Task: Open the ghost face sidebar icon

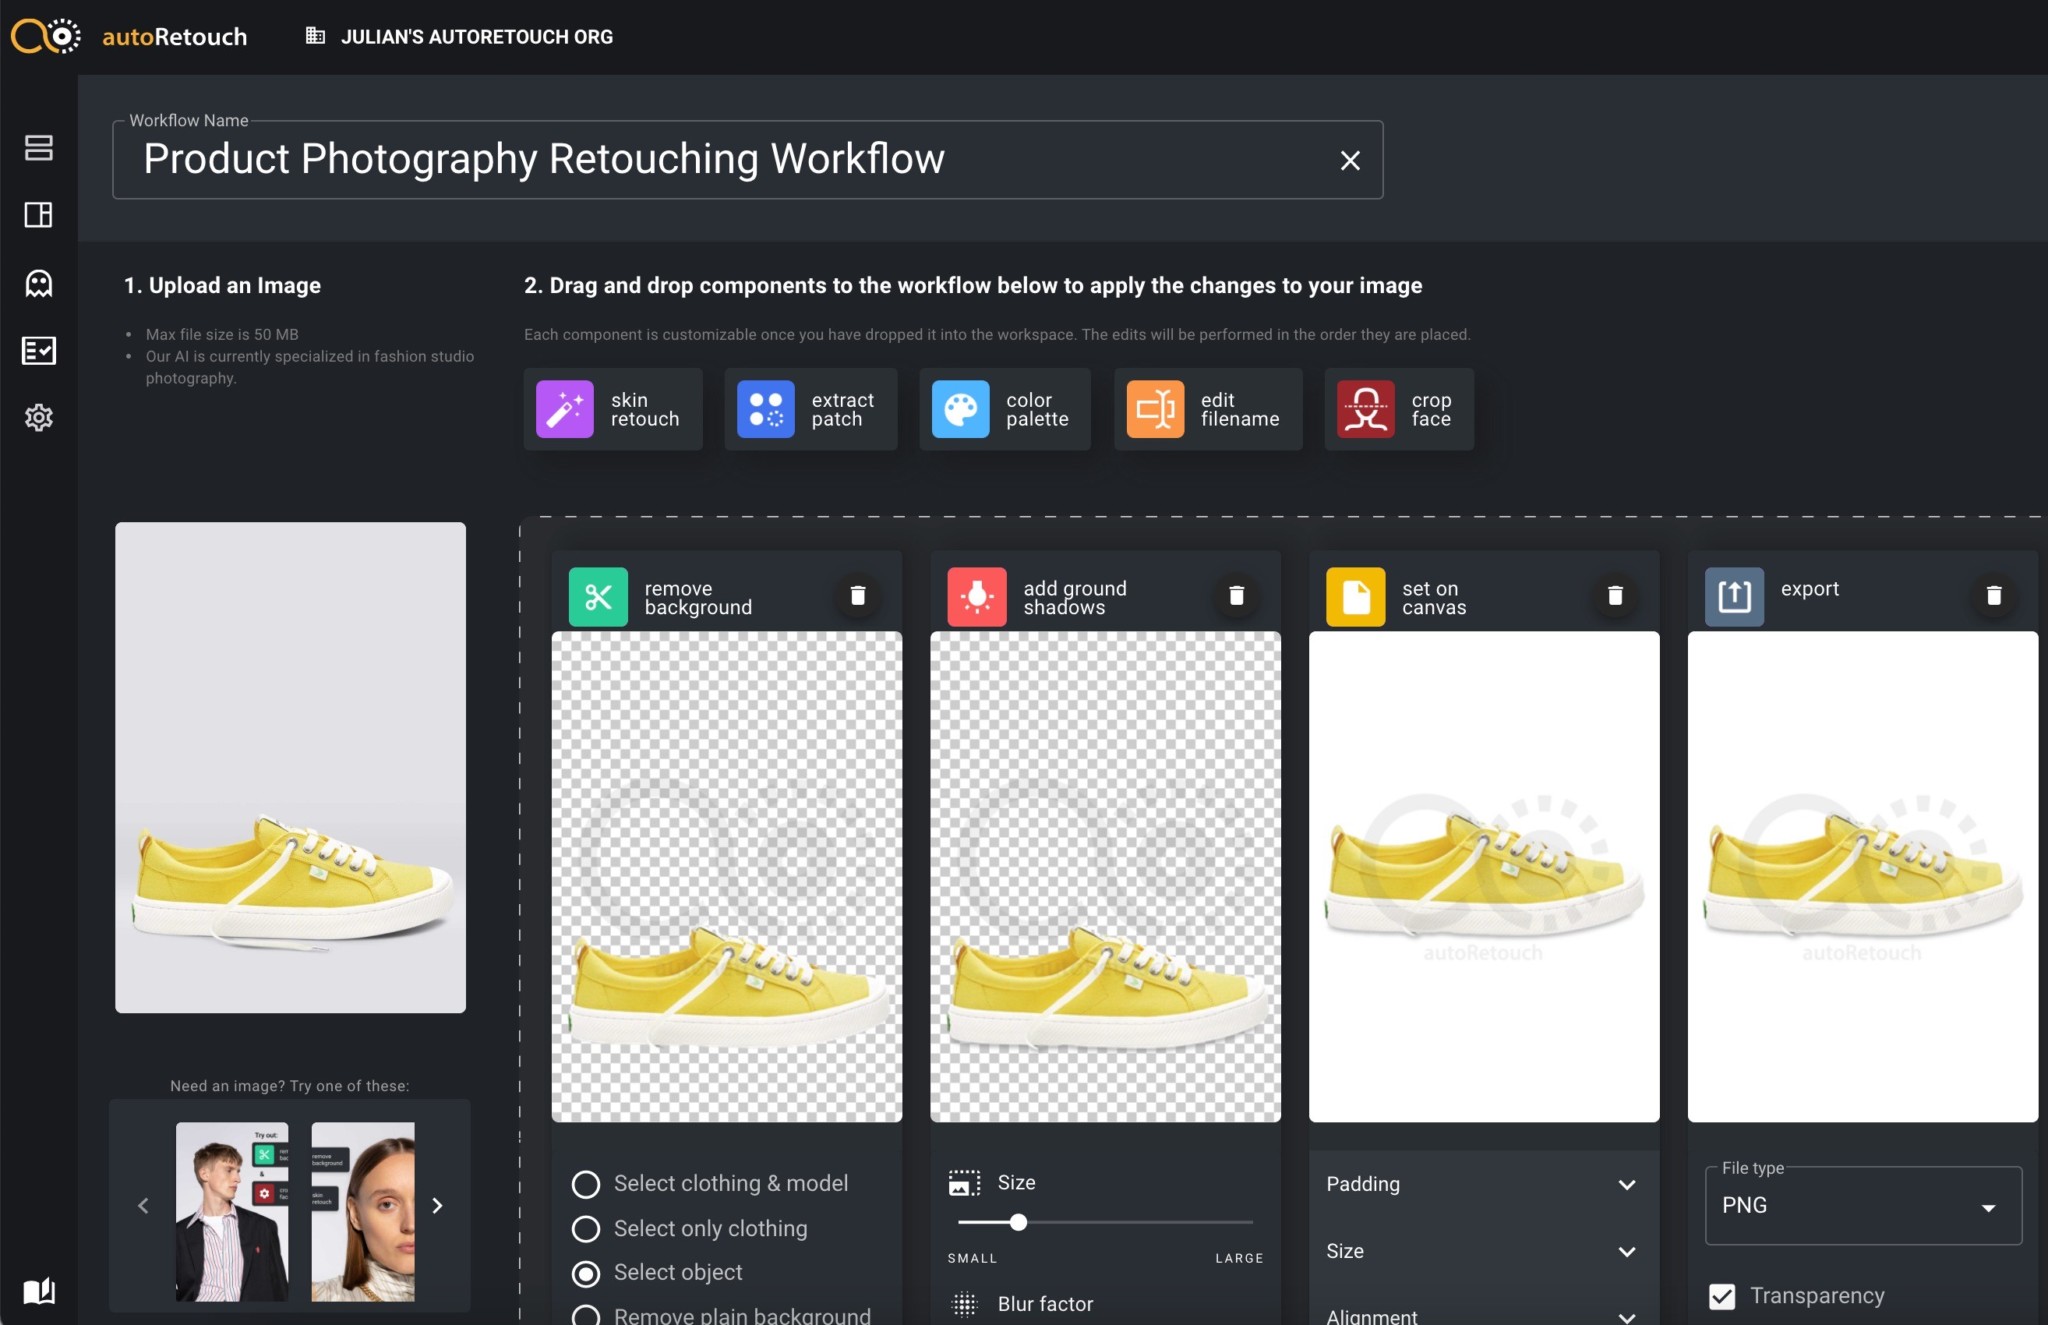Action: pos(39,283)
